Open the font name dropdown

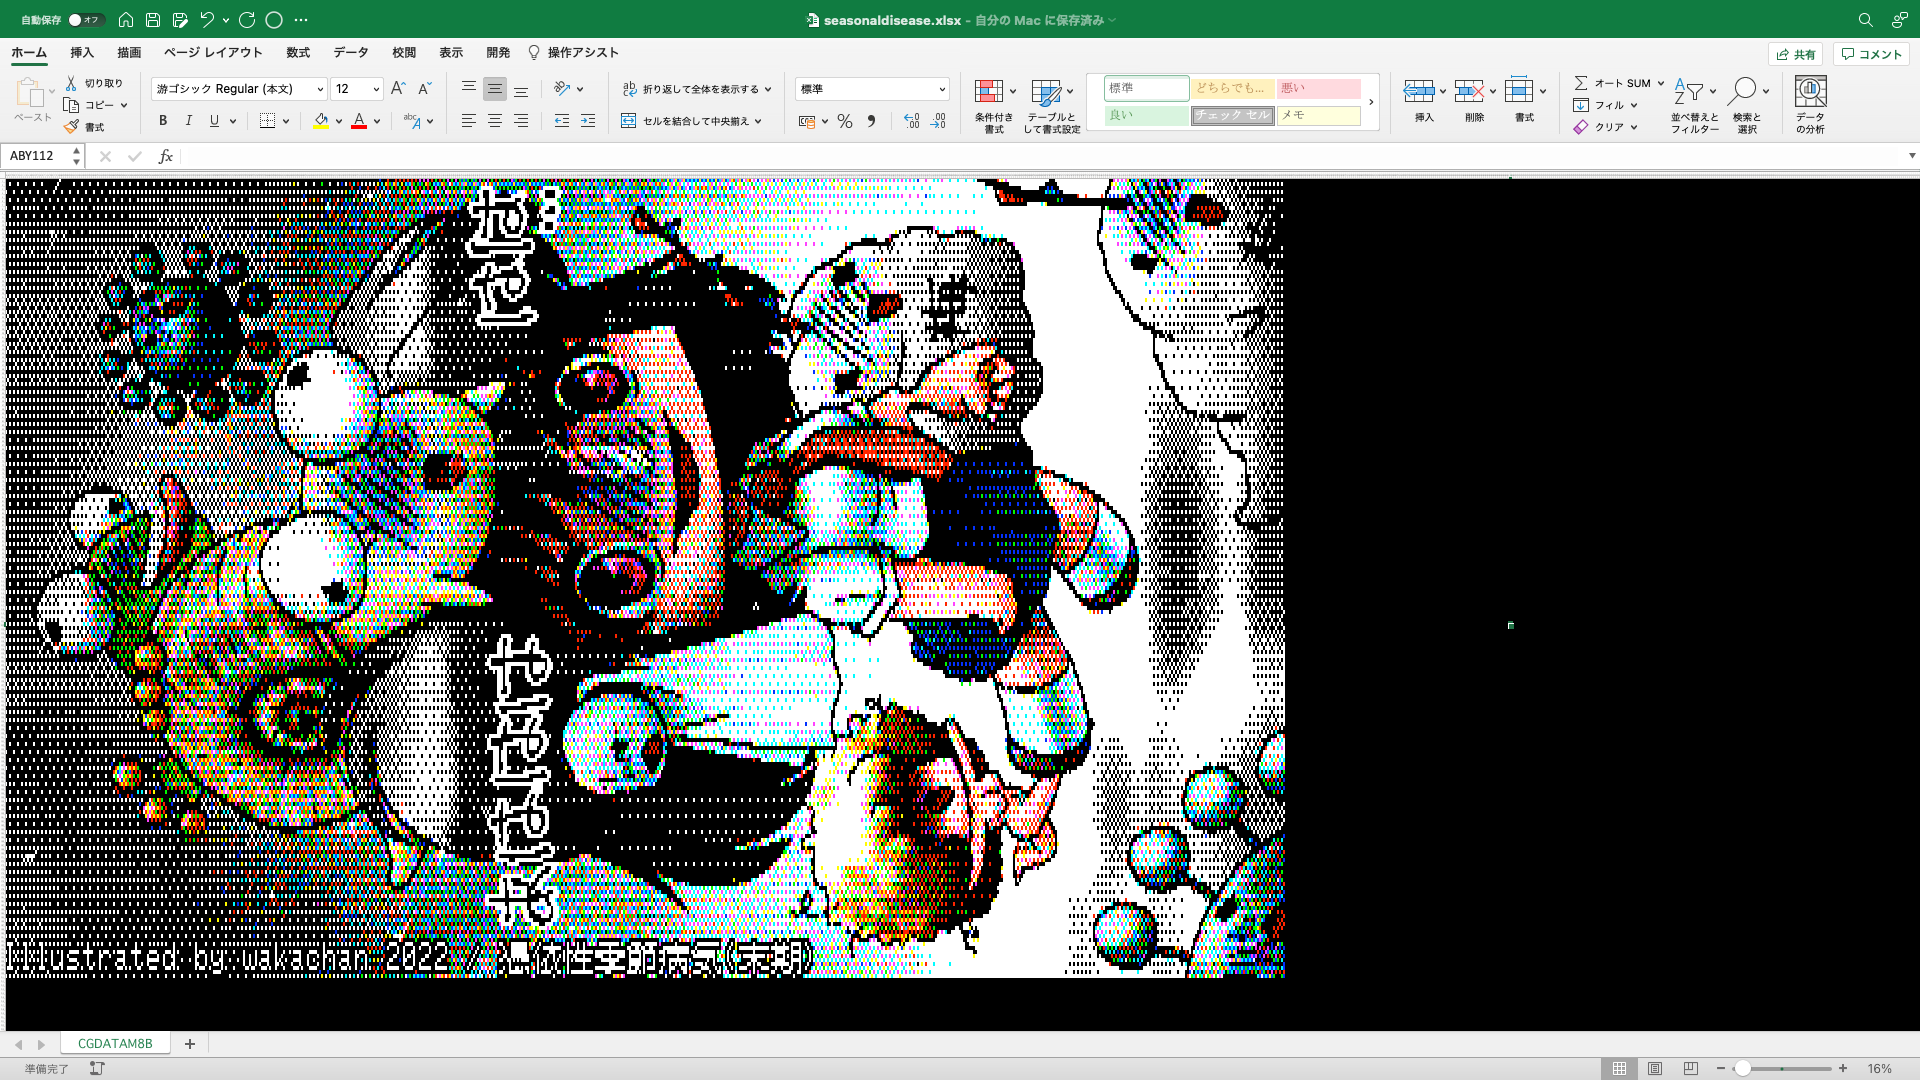[x=320, y=89]
